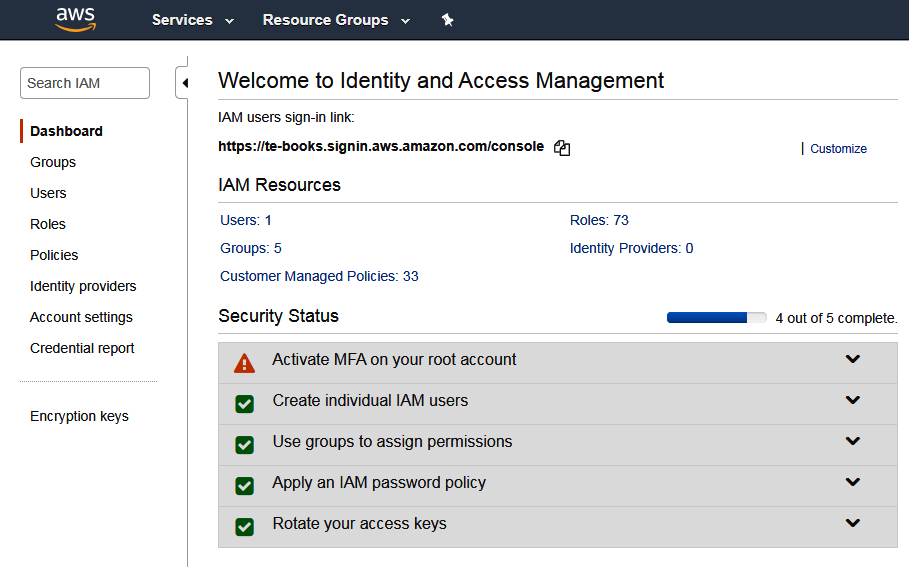Image resolution: width=909 pixels, height=567 pixels.
Task: Open Identity providers in the sidebar
Action: point(83,286)
